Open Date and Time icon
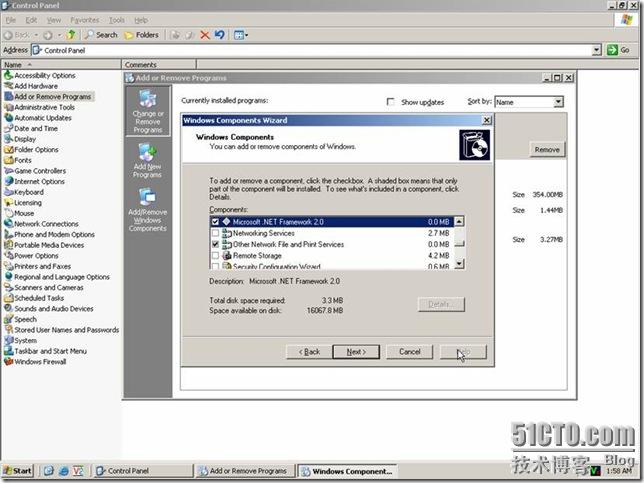The width and height of the screenshot is (644, 483). [9, 129]
